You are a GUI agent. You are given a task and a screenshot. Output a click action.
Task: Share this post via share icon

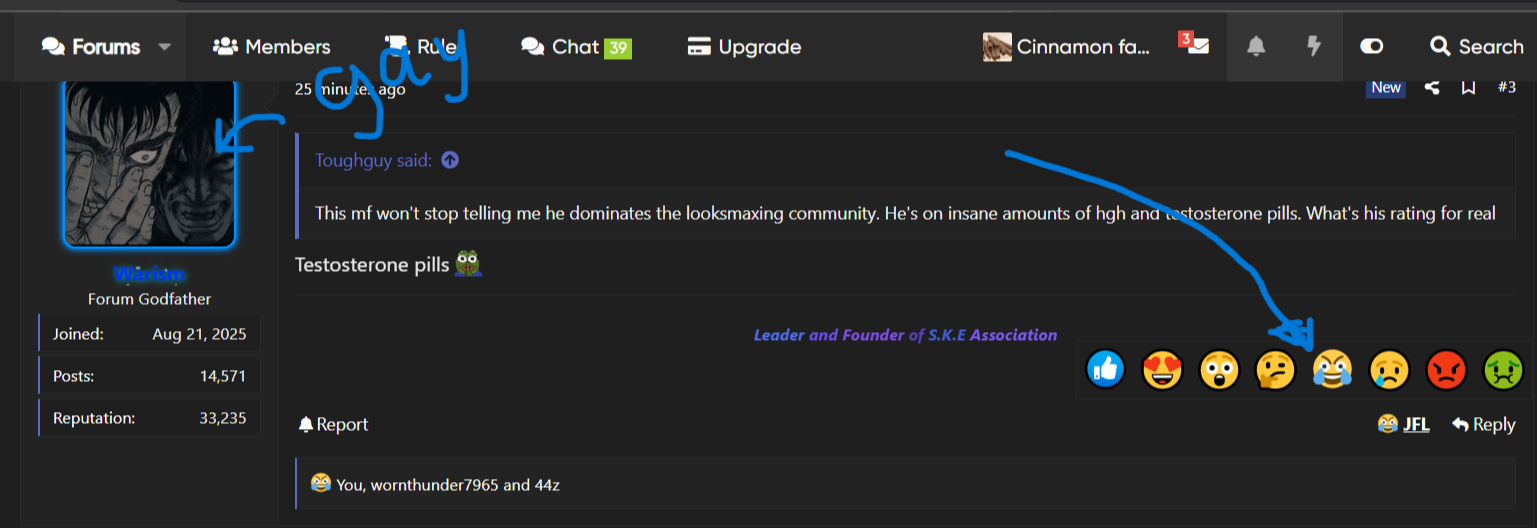(1432, 88)
